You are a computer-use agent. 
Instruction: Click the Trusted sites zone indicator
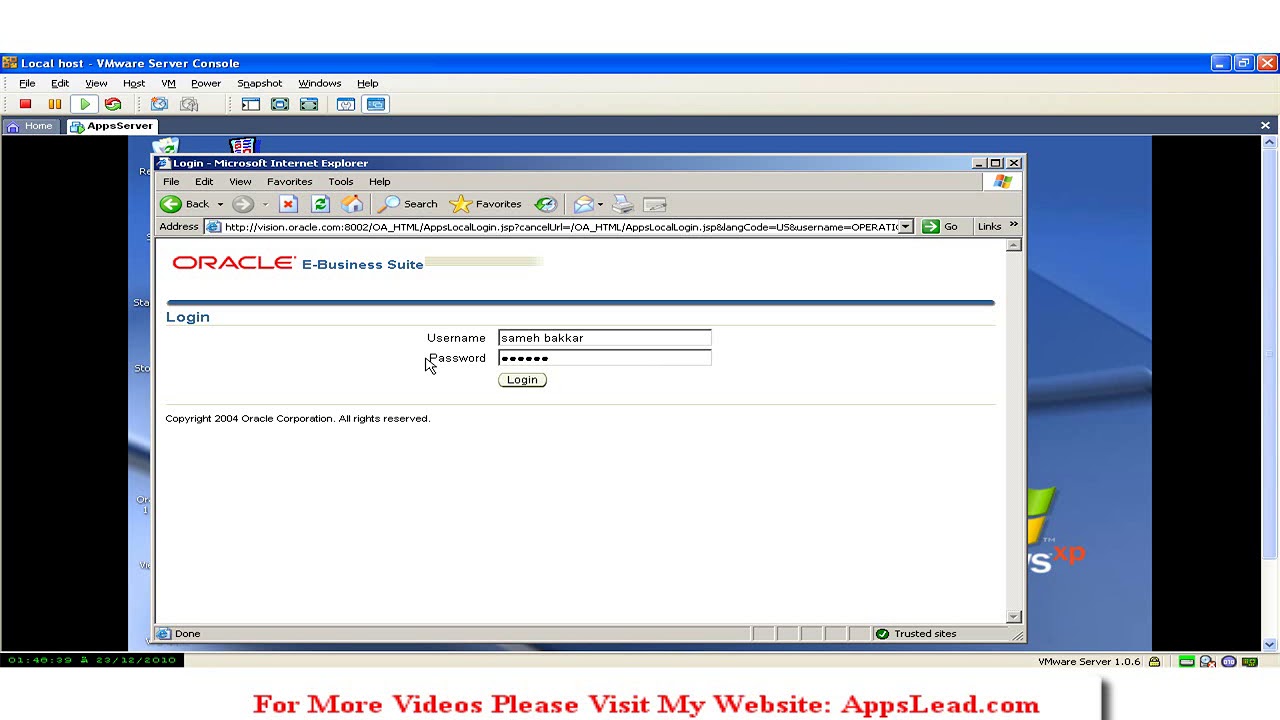point(915,634)
